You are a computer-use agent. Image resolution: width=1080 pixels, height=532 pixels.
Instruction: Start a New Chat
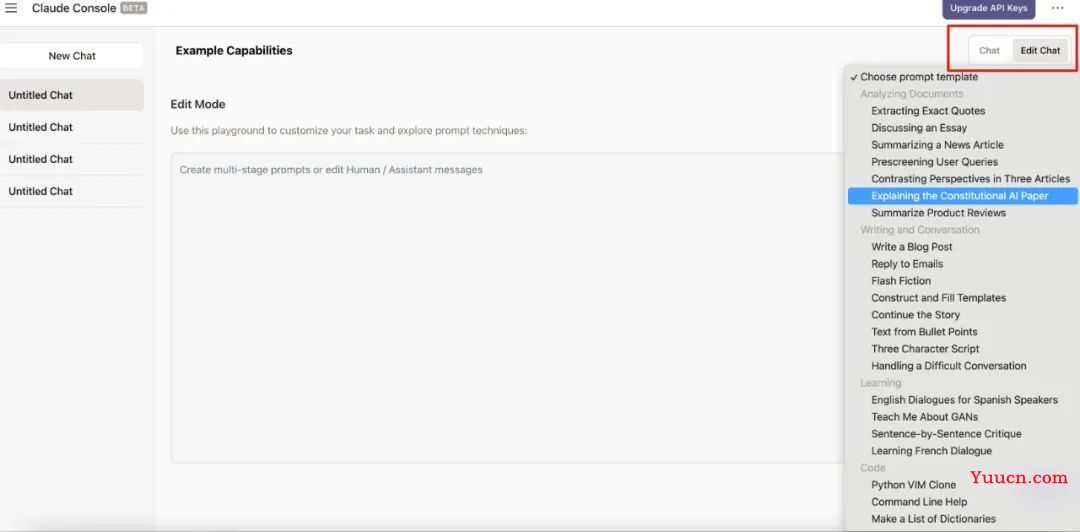pyautogui.click(x=72, y=56)
